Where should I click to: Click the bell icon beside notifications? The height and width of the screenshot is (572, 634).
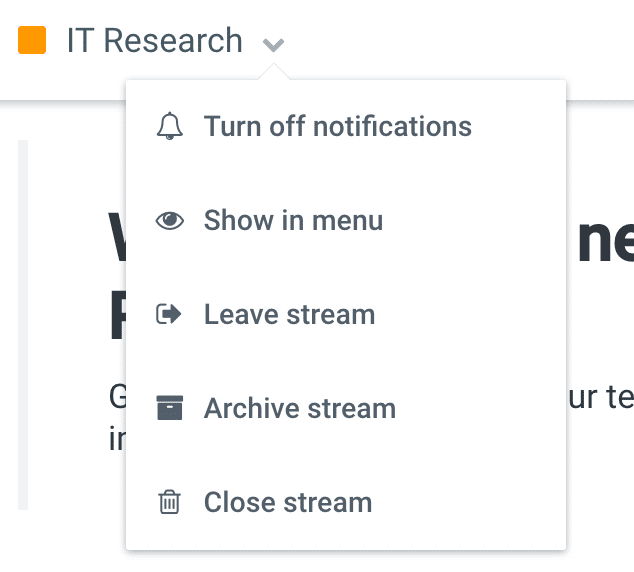coord(170,127)
